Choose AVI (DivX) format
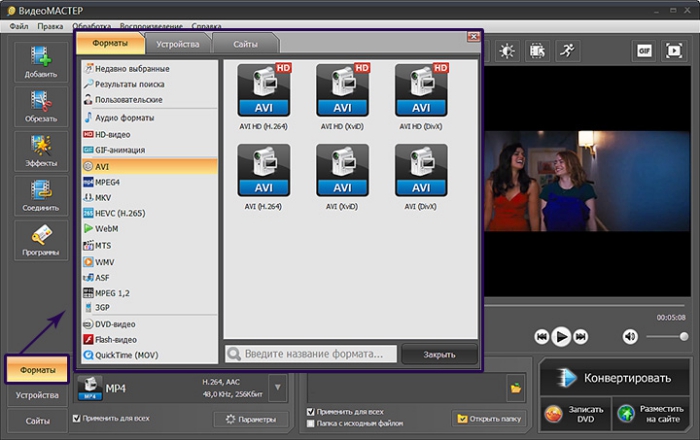Screen dimensions: 700x440 coord(421,177)
